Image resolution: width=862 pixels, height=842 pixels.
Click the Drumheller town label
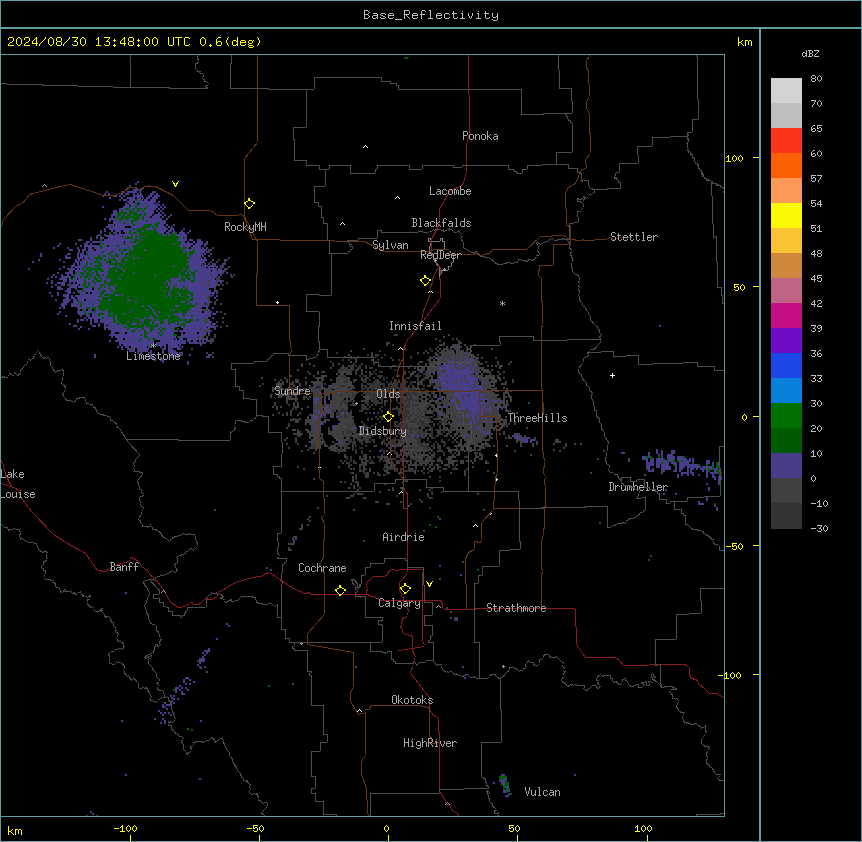tap(638, 487)
